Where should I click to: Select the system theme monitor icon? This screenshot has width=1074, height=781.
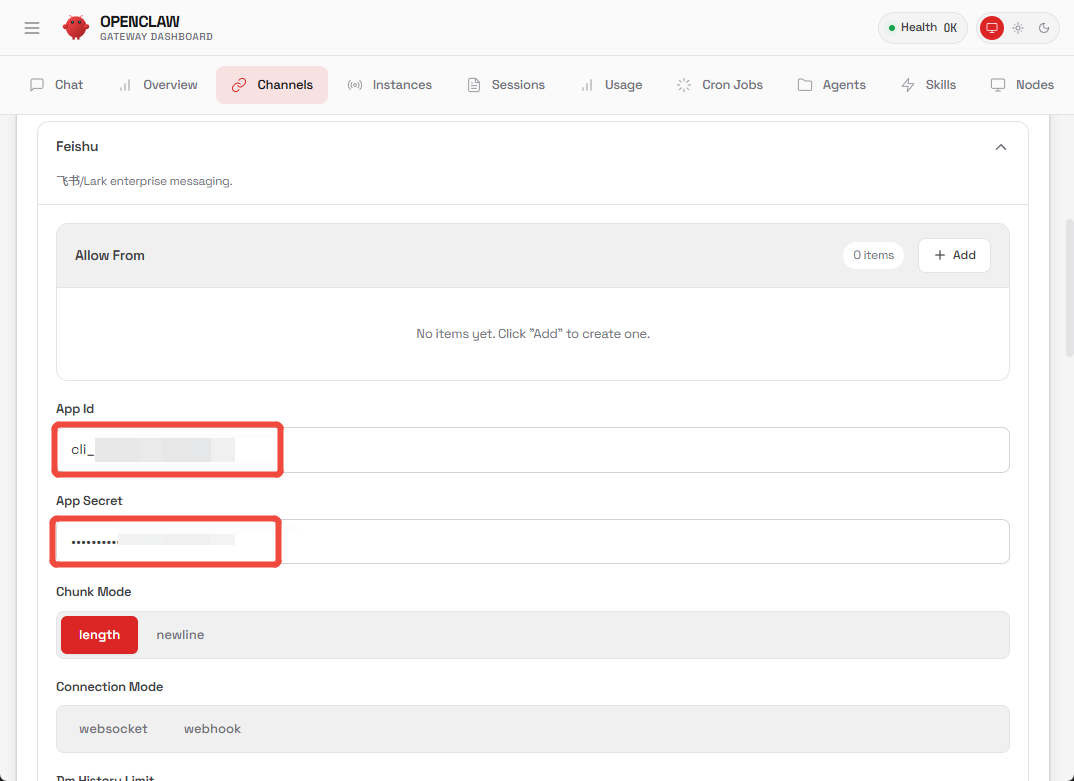tap(991, 28)
